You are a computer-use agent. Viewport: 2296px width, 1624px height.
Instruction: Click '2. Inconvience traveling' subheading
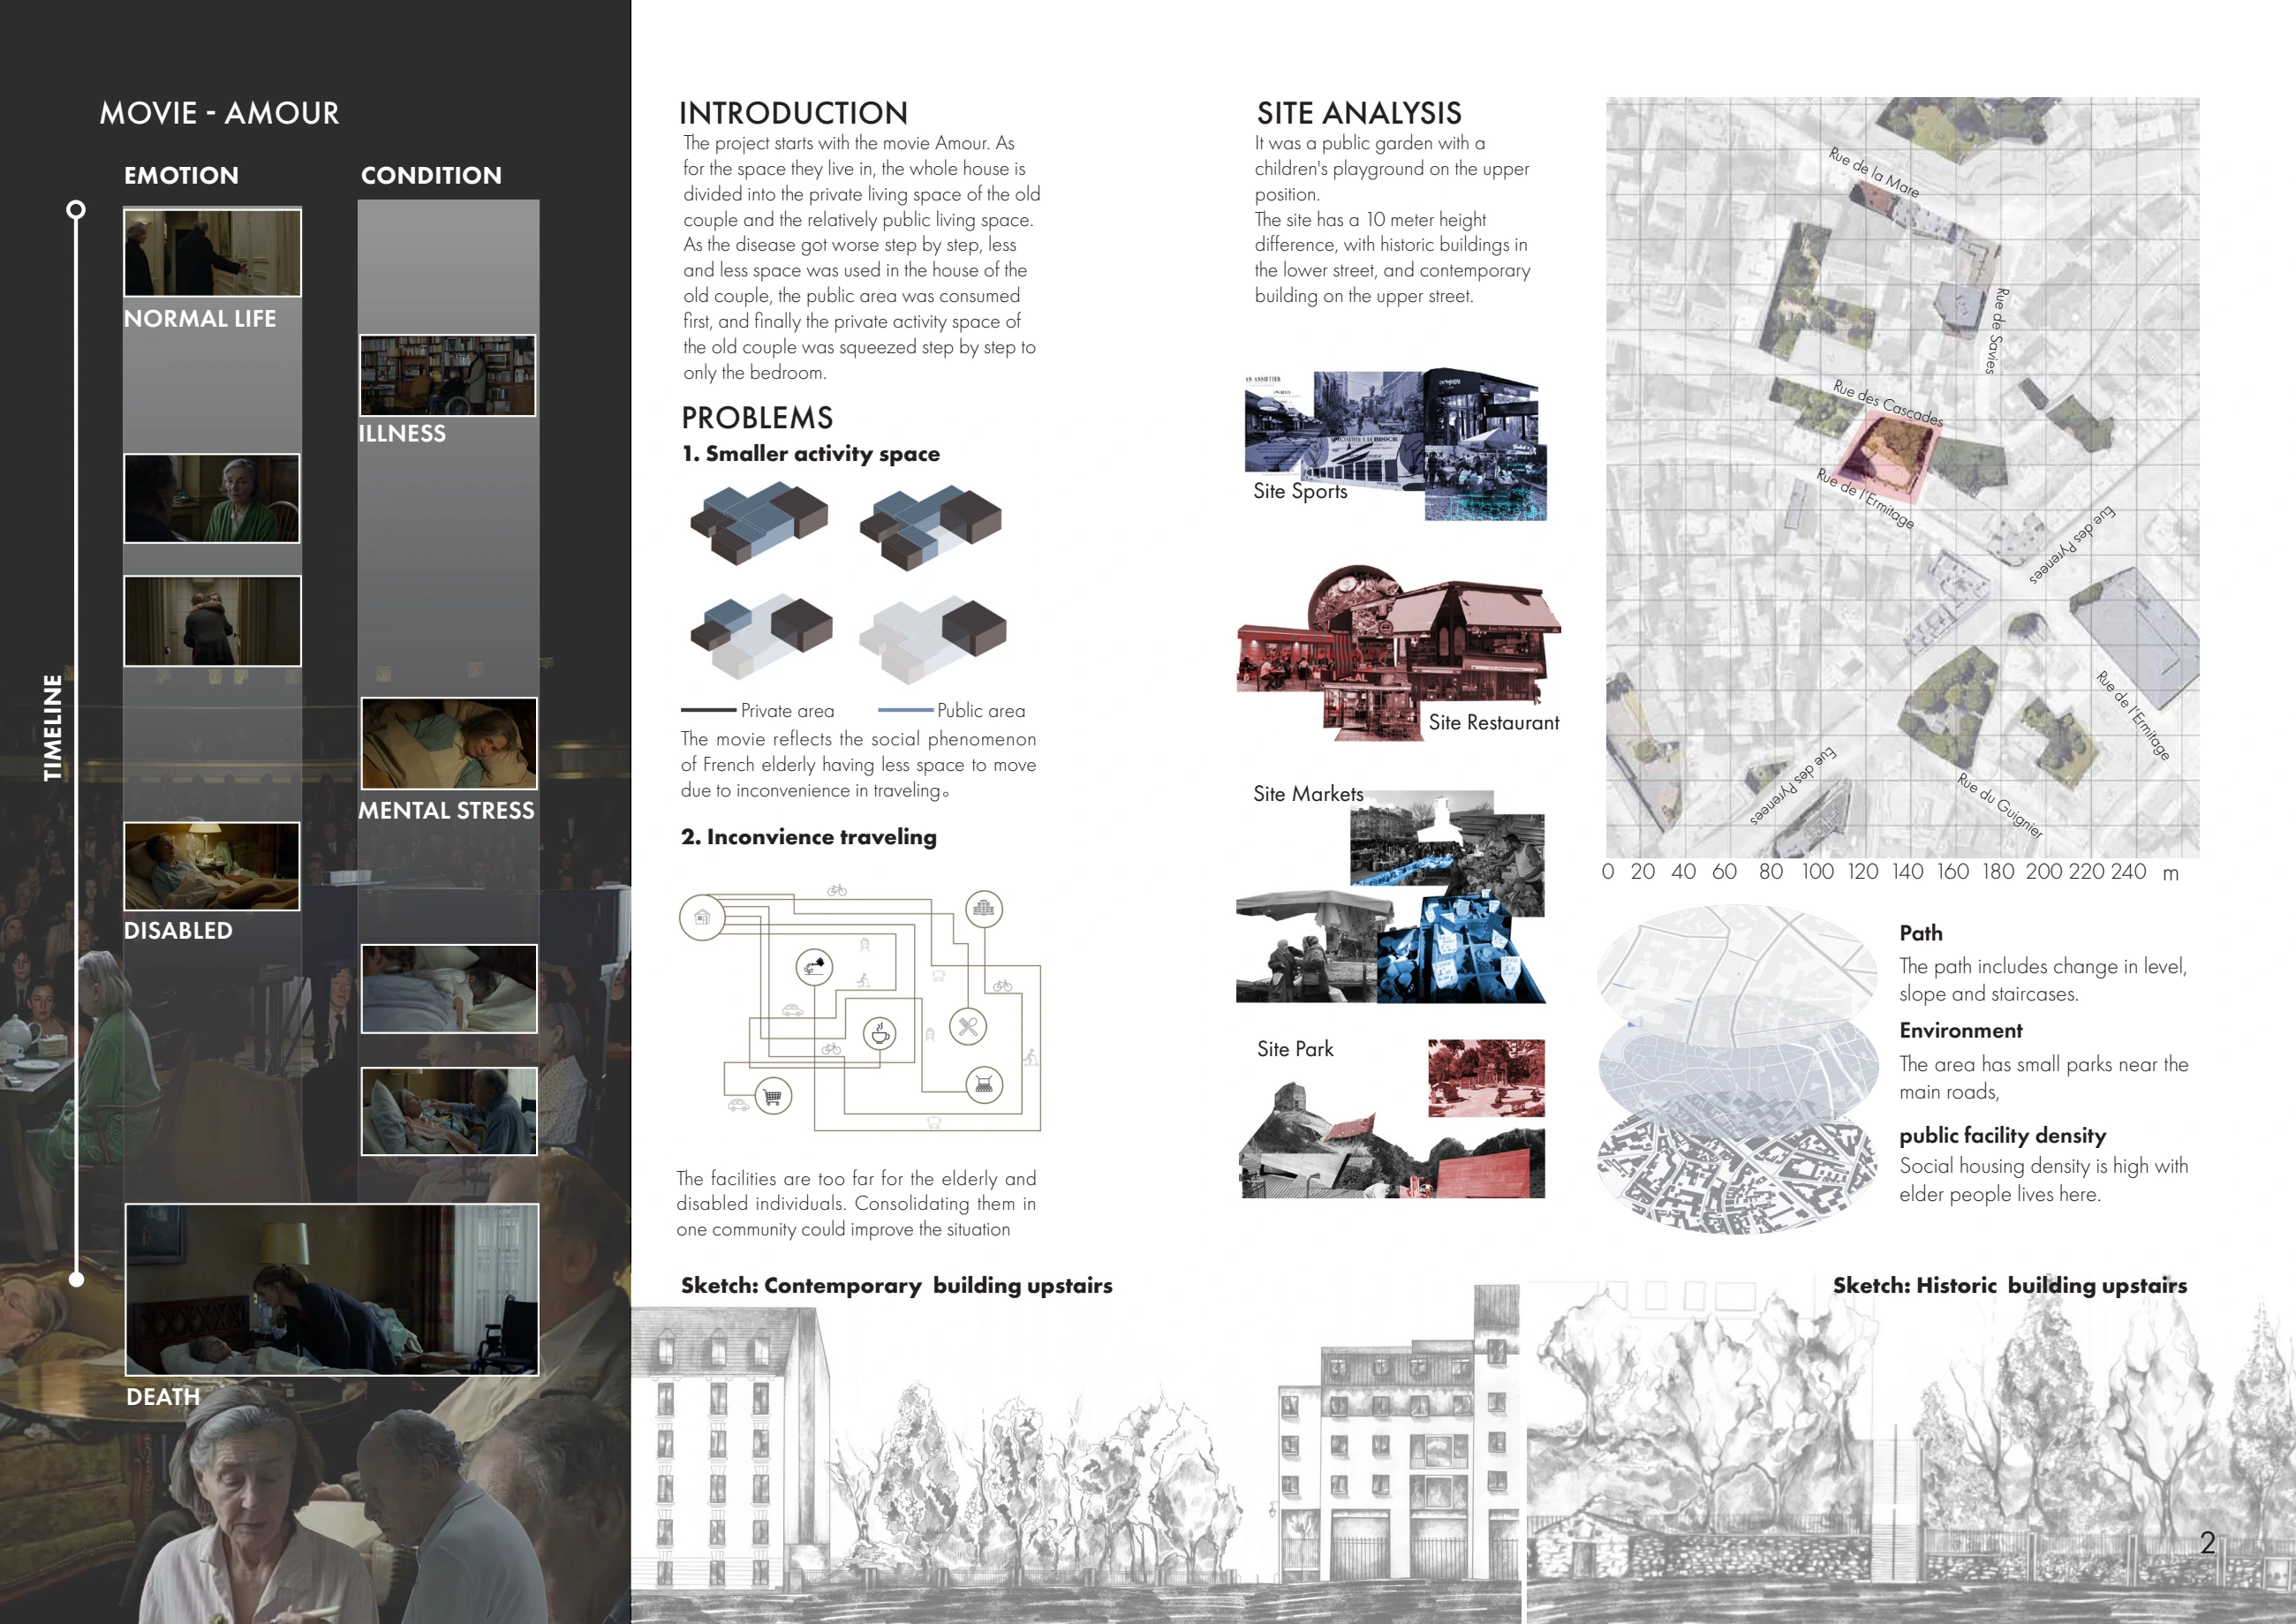(809, 837)
